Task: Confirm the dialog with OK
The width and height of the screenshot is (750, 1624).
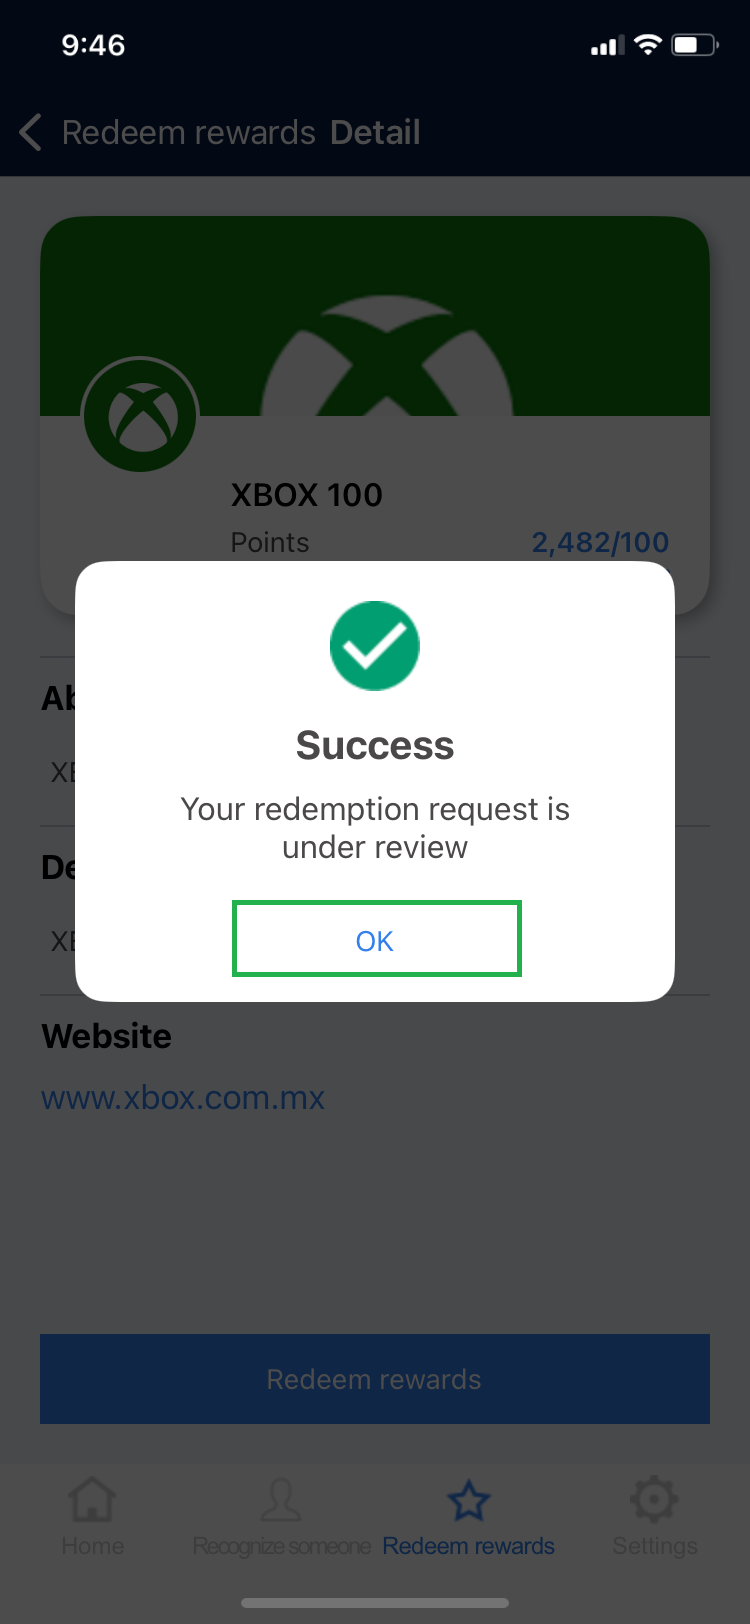Action: [377, 939]
